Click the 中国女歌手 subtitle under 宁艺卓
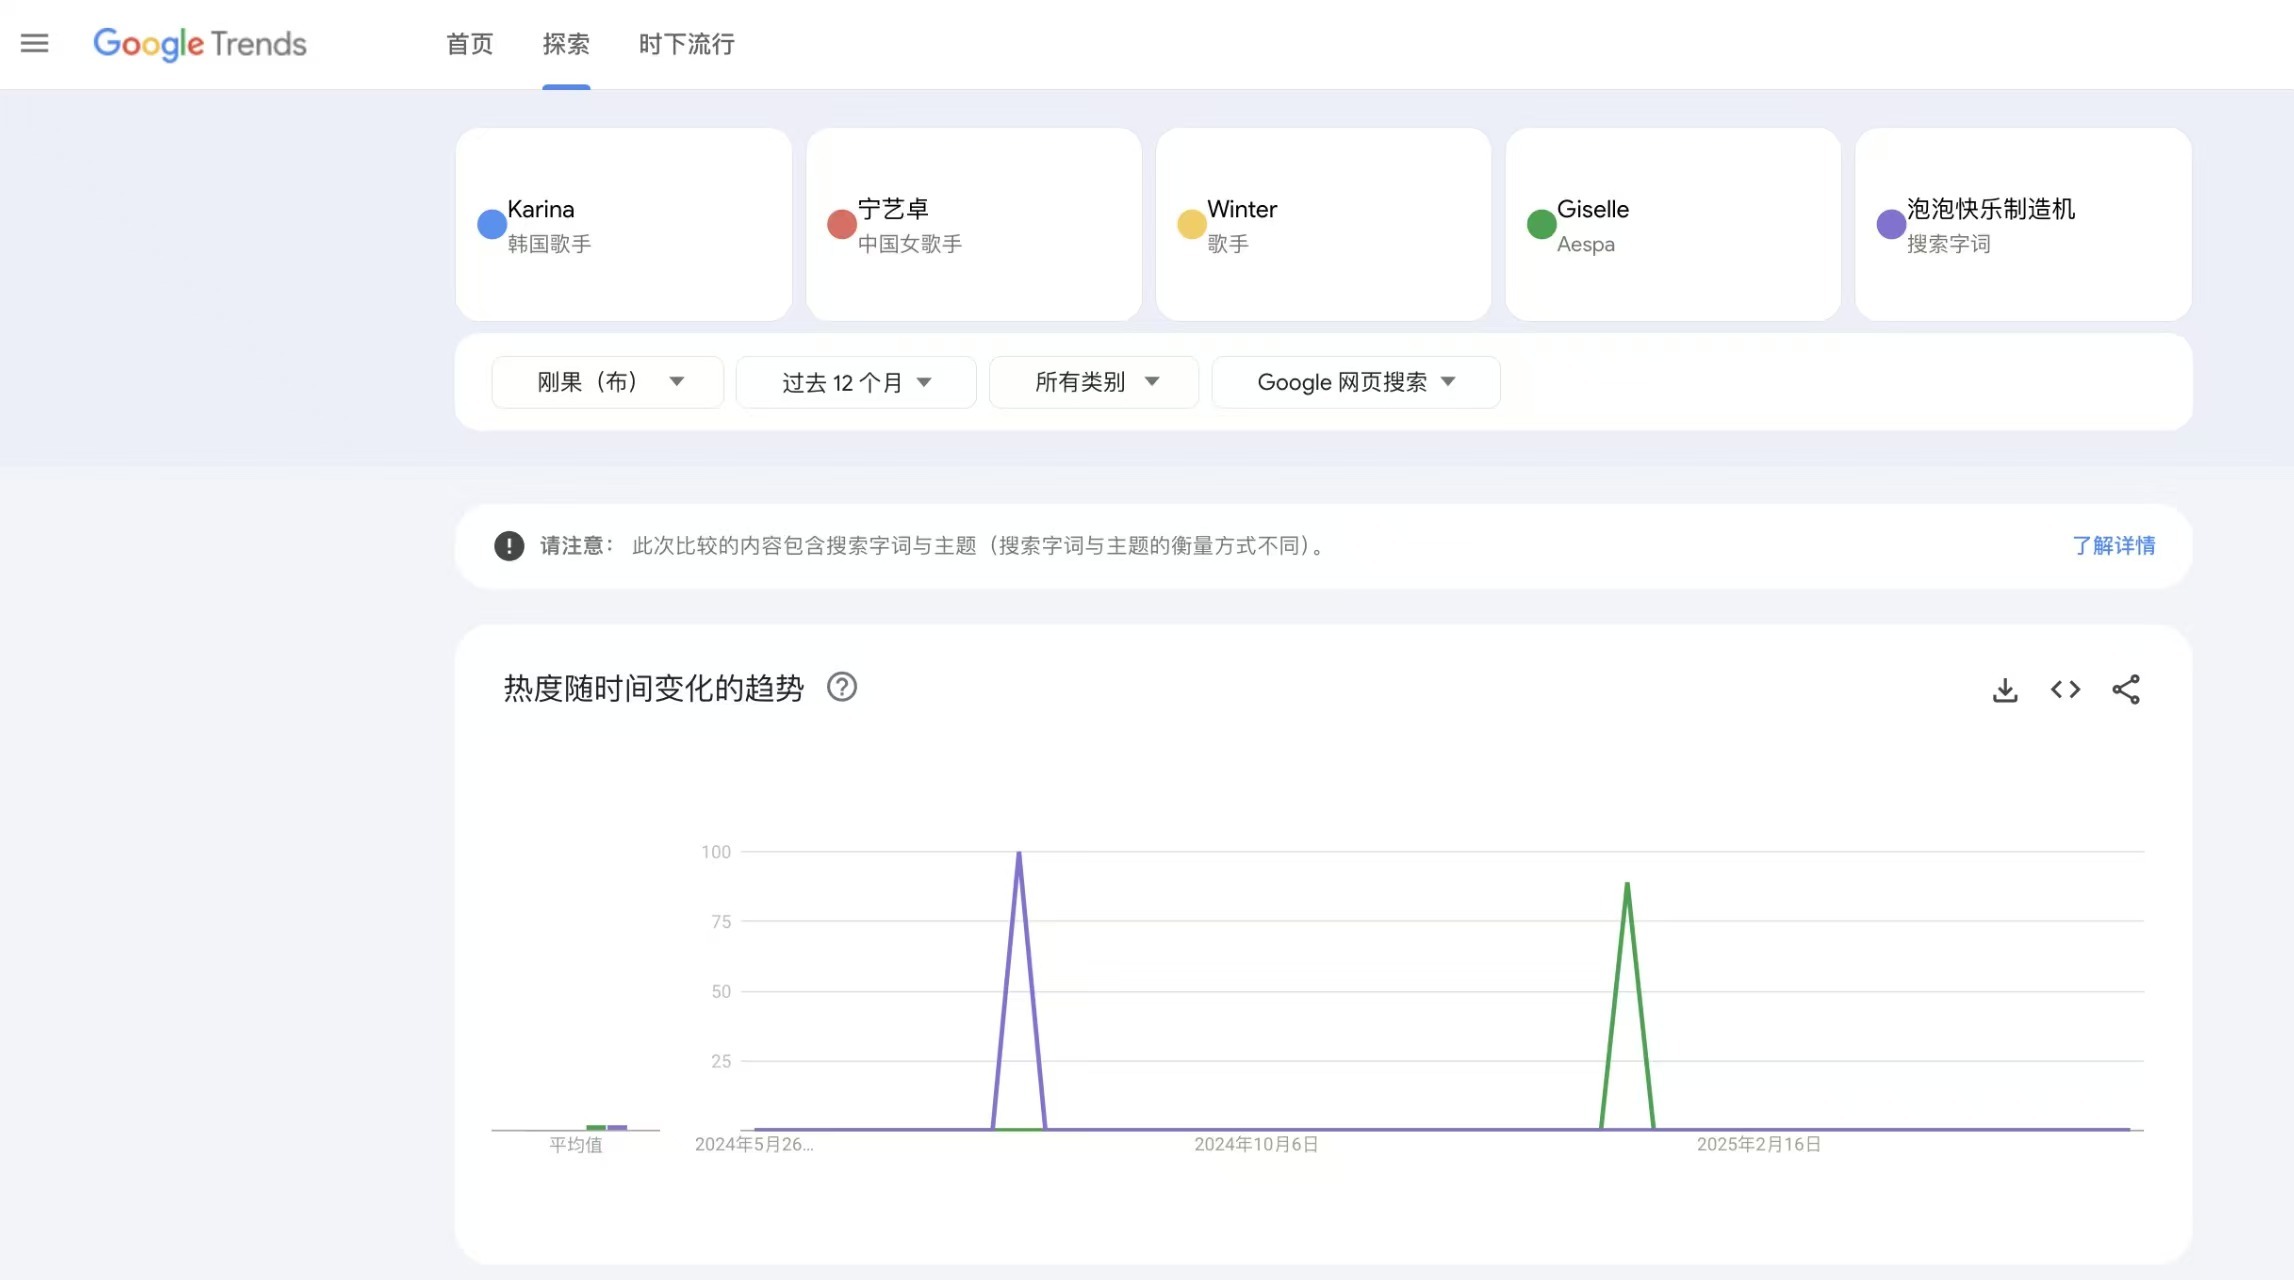 tap(910, 244)
